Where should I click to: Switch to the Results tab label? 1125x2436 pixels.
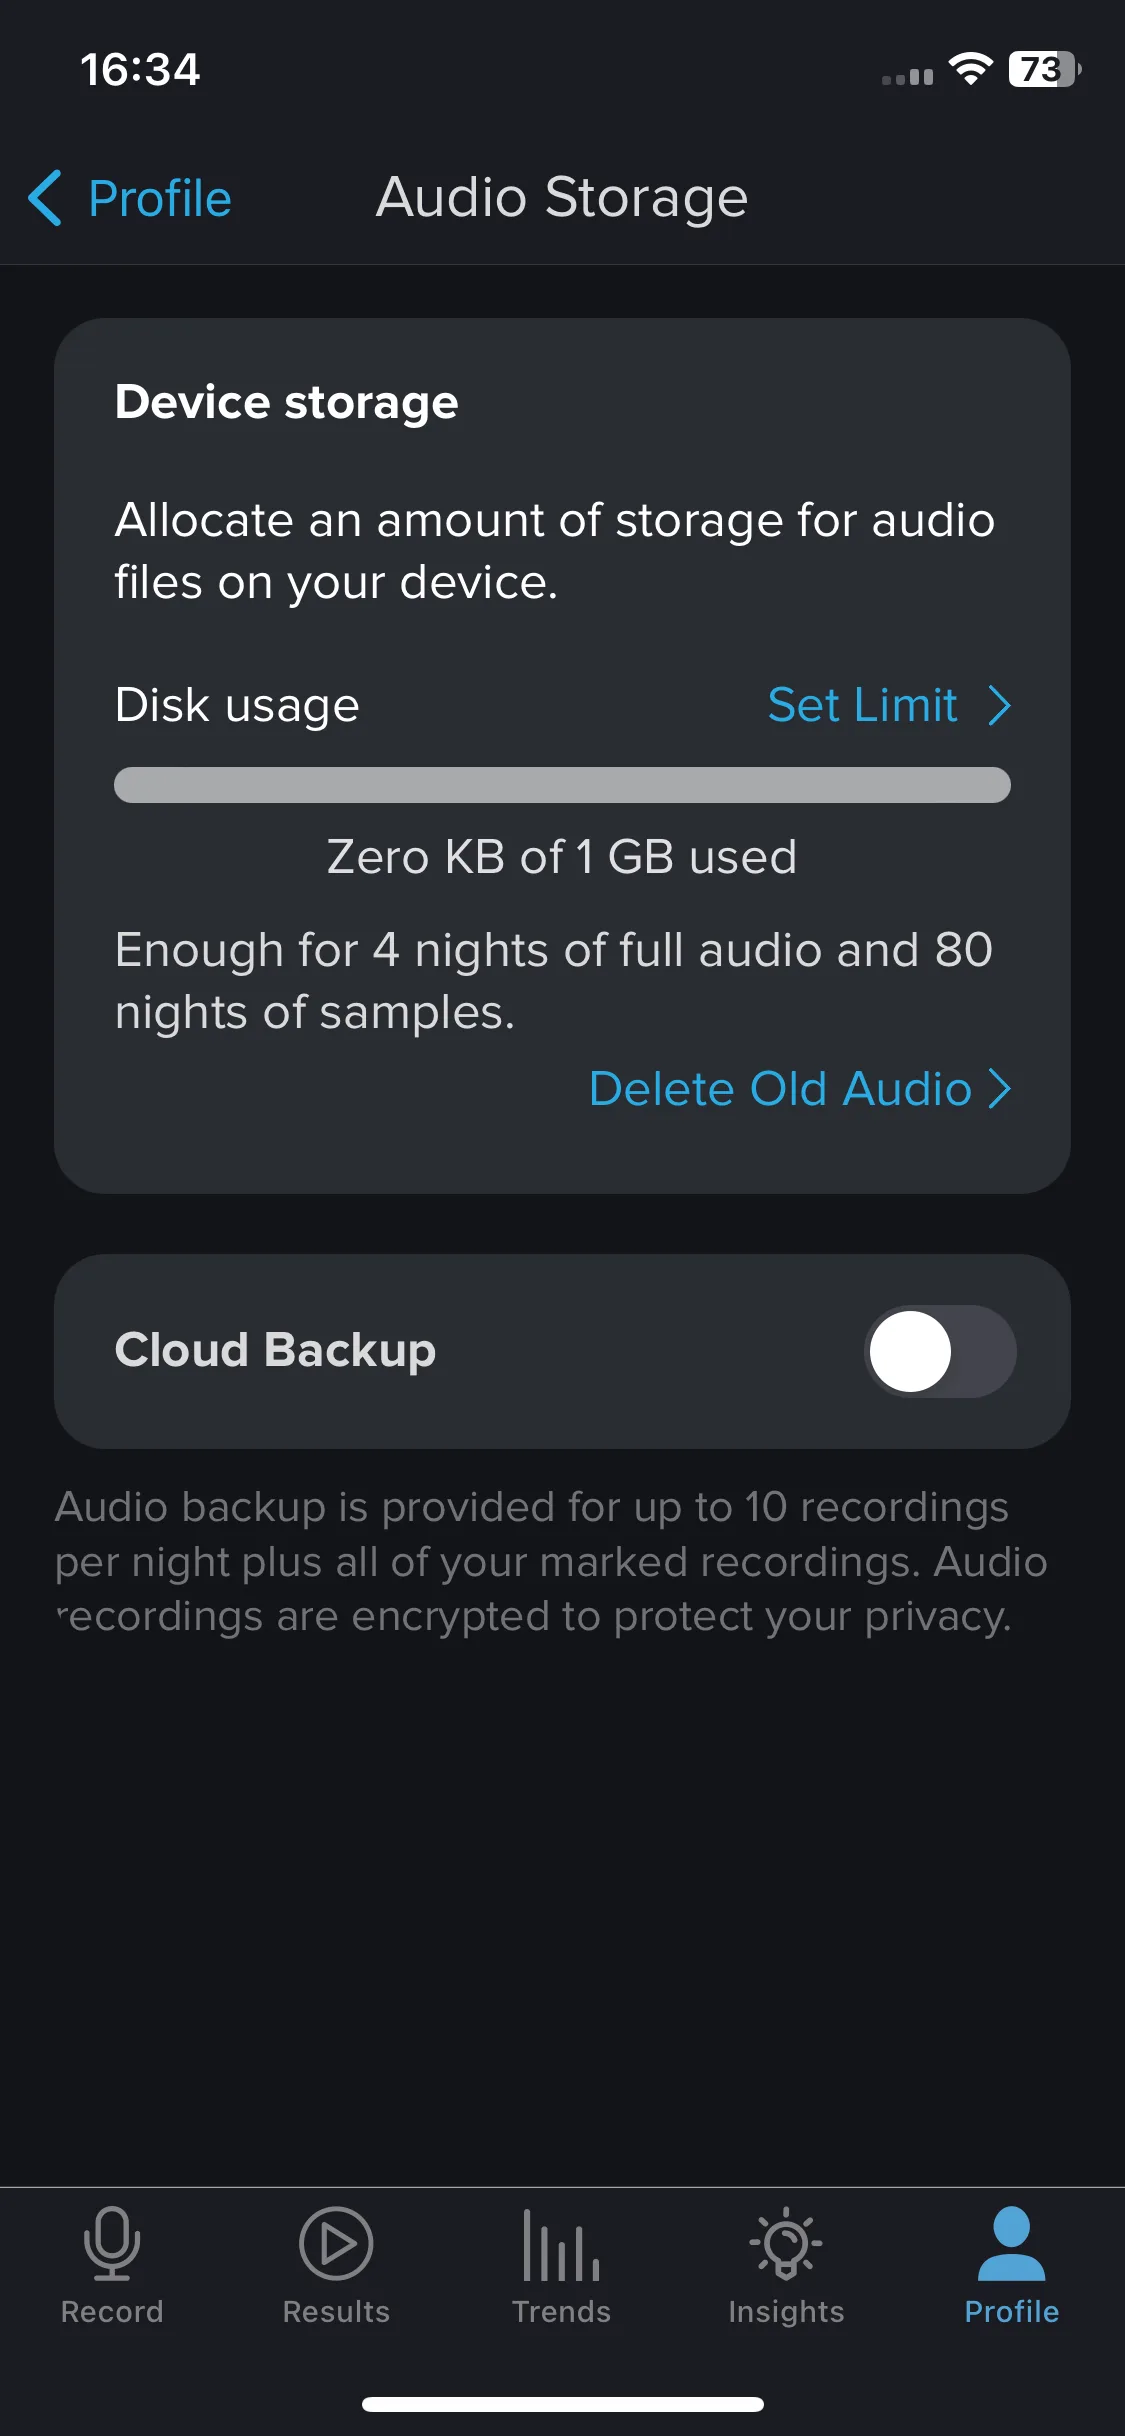coord(336,2312)
